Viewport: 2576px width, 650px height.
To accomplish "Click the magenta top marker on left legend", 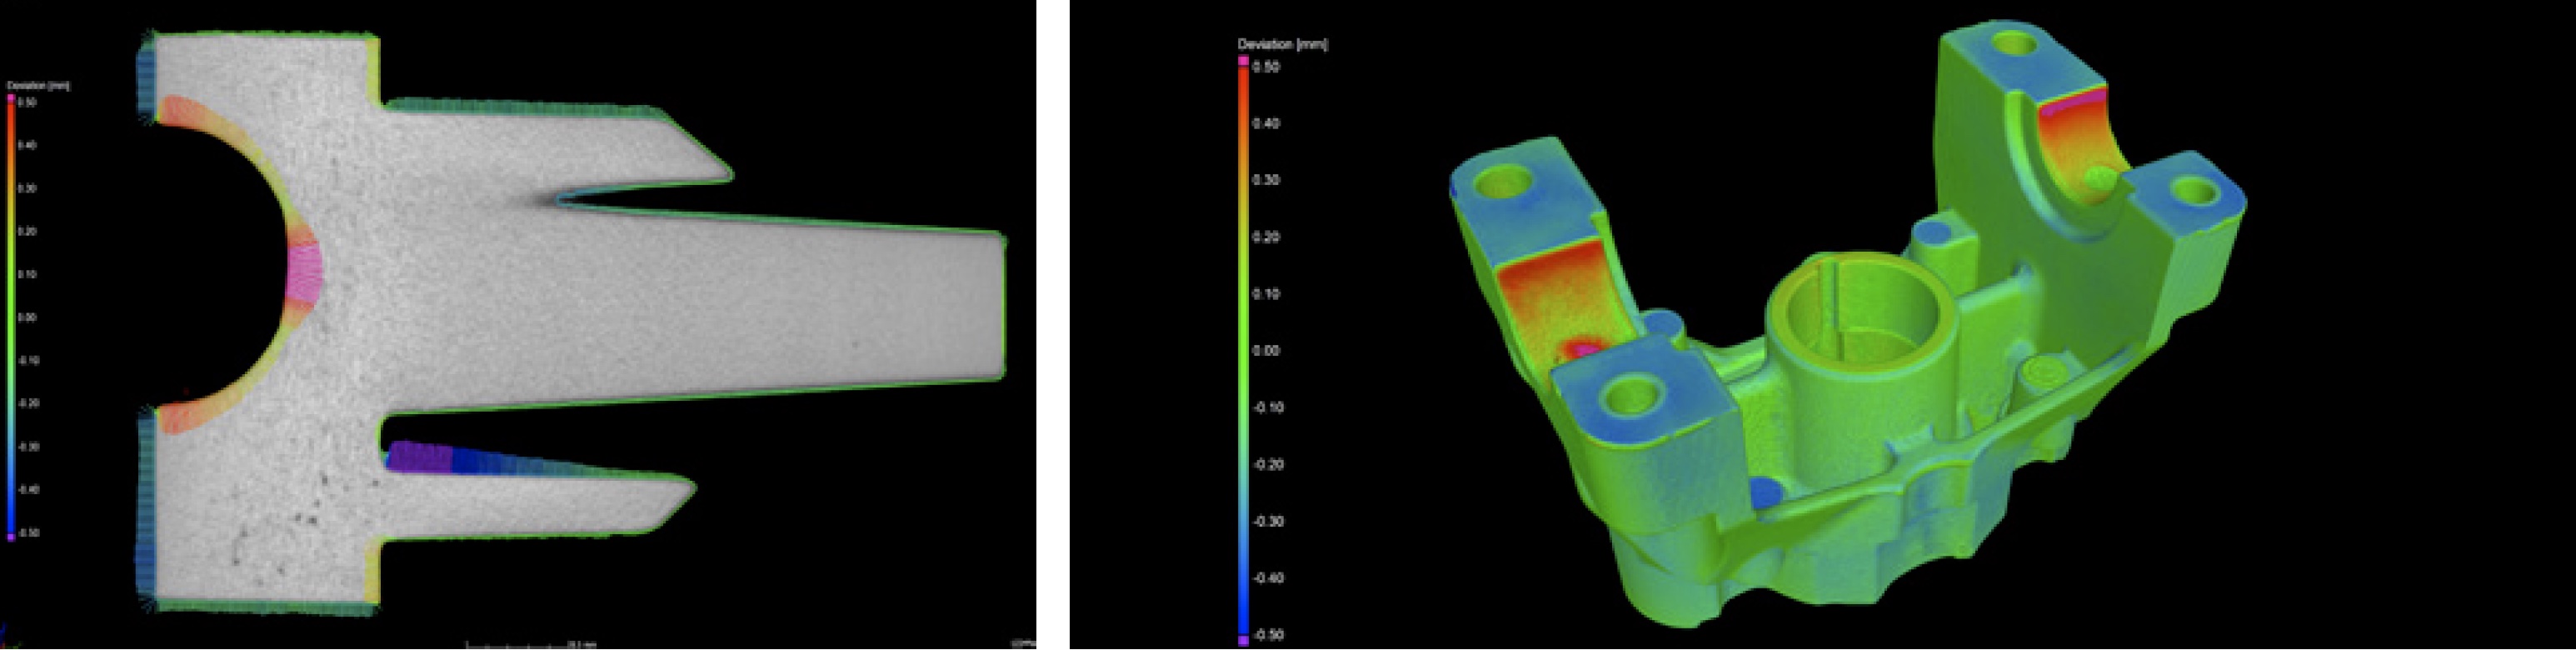I will pyautogui.click(x=11, y=98).
